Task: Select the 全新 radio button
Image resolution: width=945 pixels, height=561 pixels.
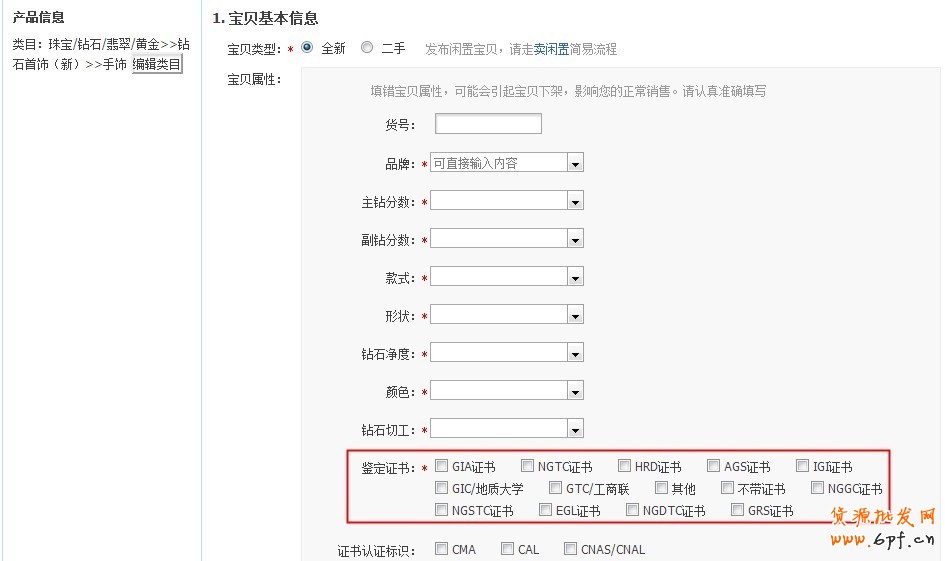Action: pyautogui.click(x=307, y=47)
